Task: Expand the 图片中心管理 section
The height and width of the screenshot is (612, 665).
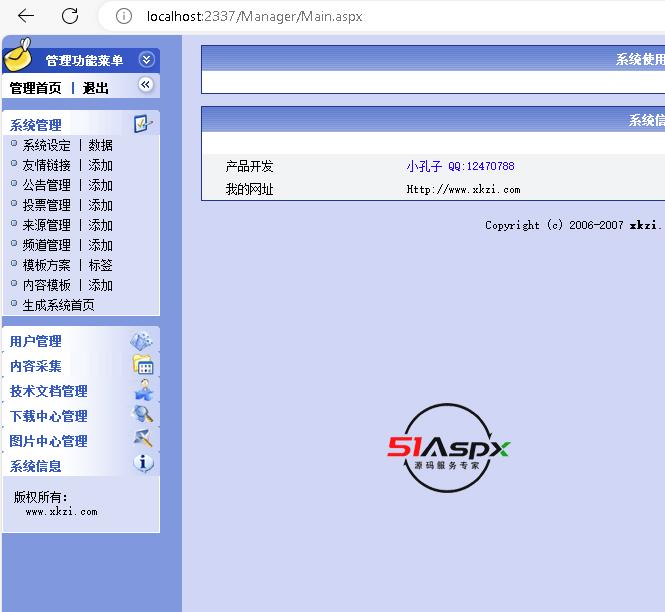Action: click(49, 441)
